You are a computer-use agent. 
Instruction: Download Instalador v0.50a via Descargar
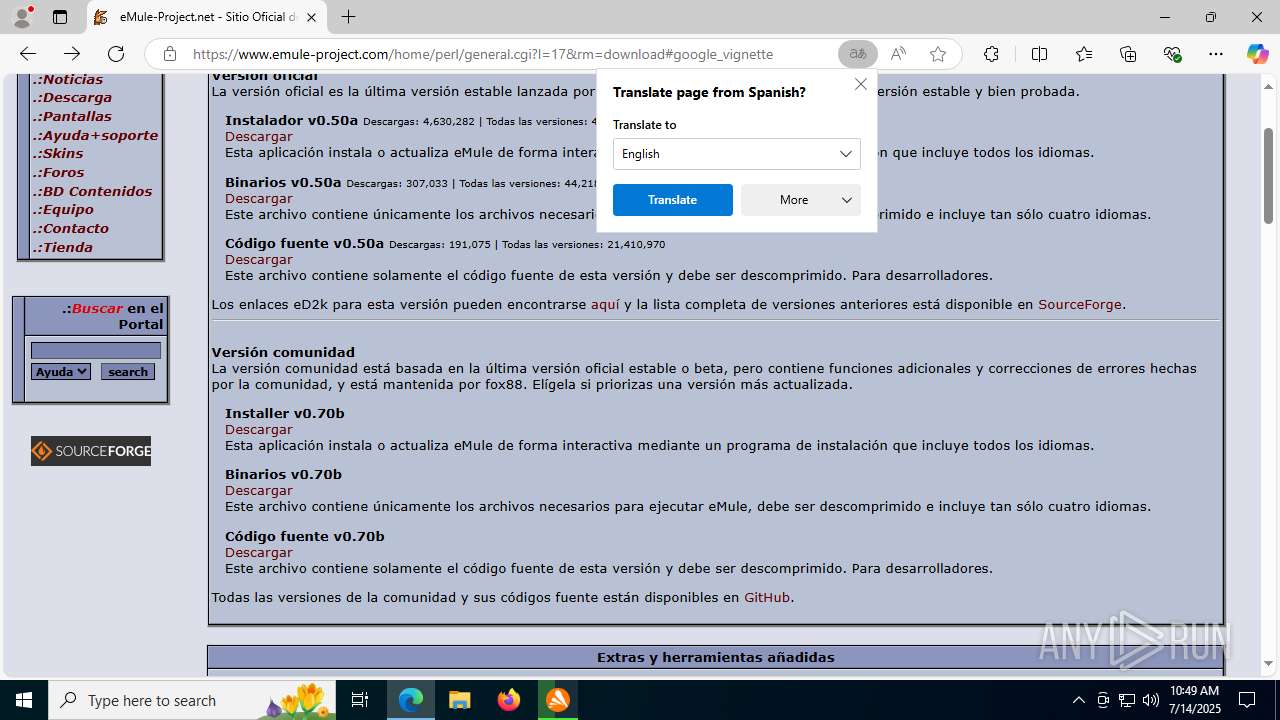click(x=259, y=136)
